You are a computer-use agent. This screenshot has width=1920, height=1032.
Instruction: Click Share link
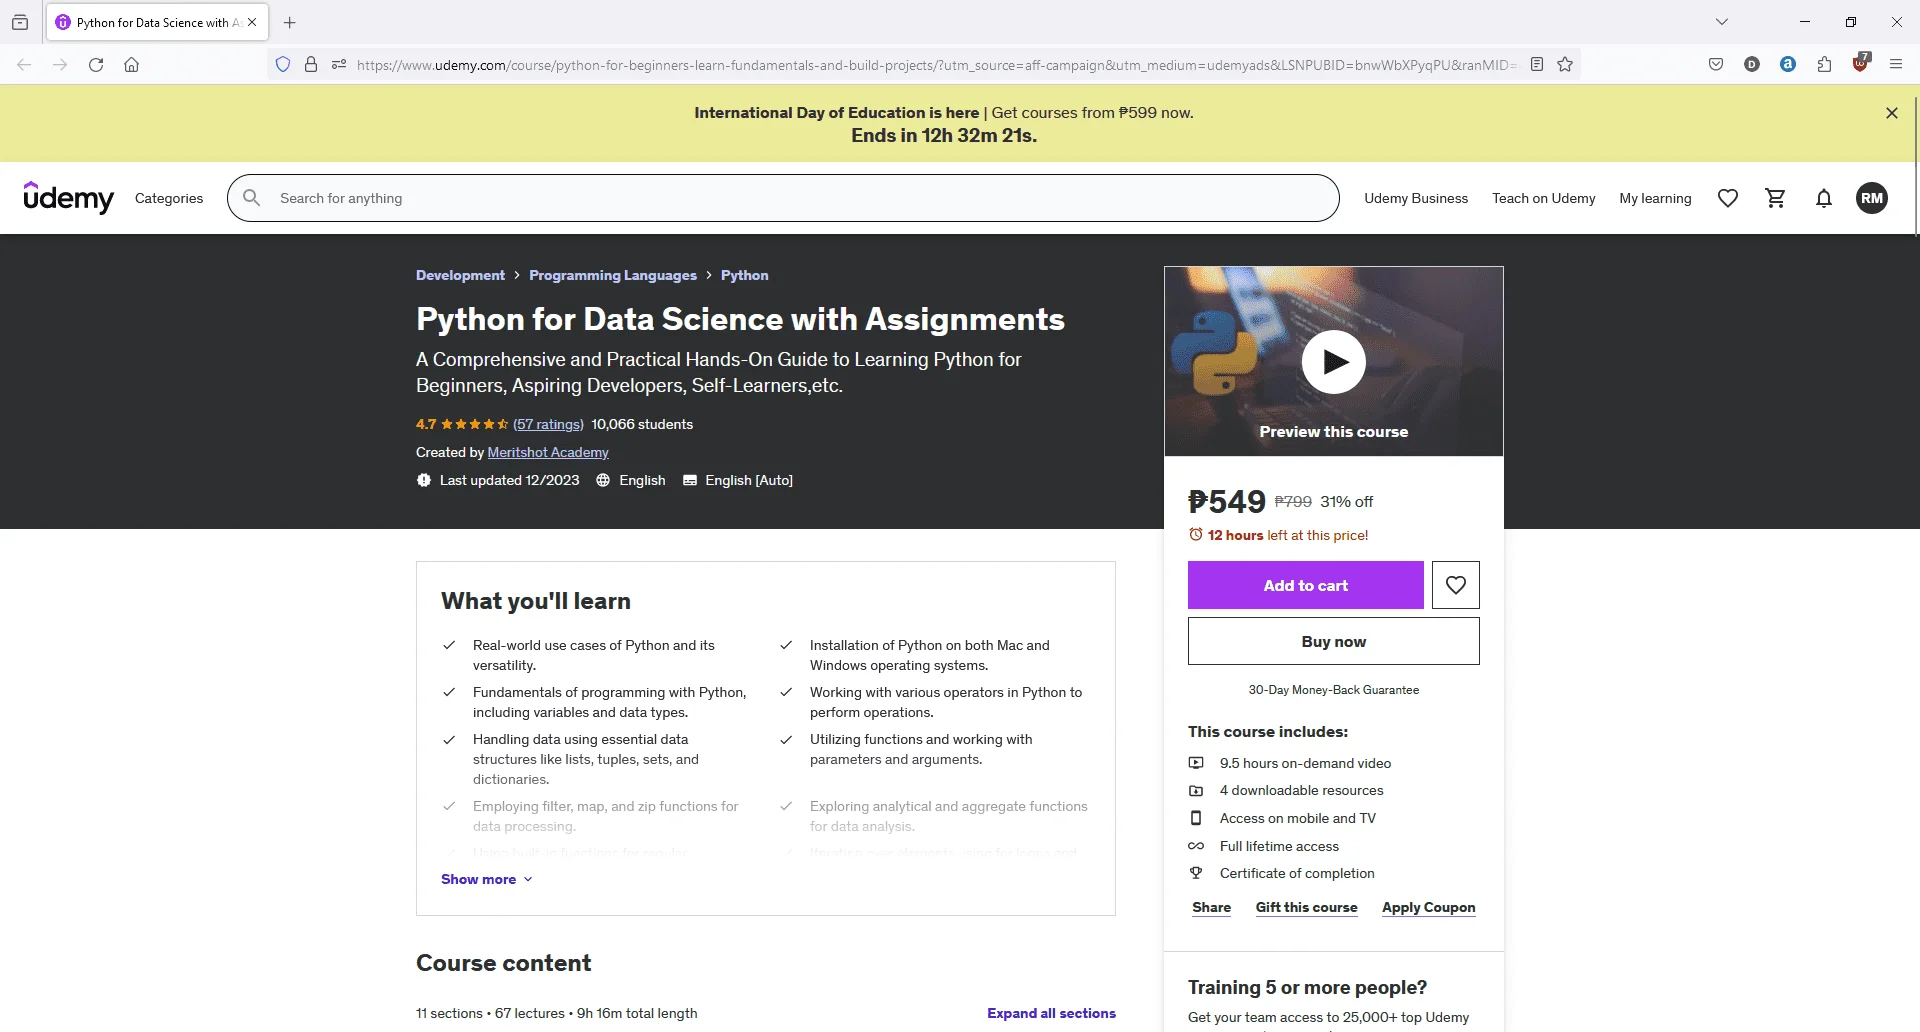(x=1212, y=907)
